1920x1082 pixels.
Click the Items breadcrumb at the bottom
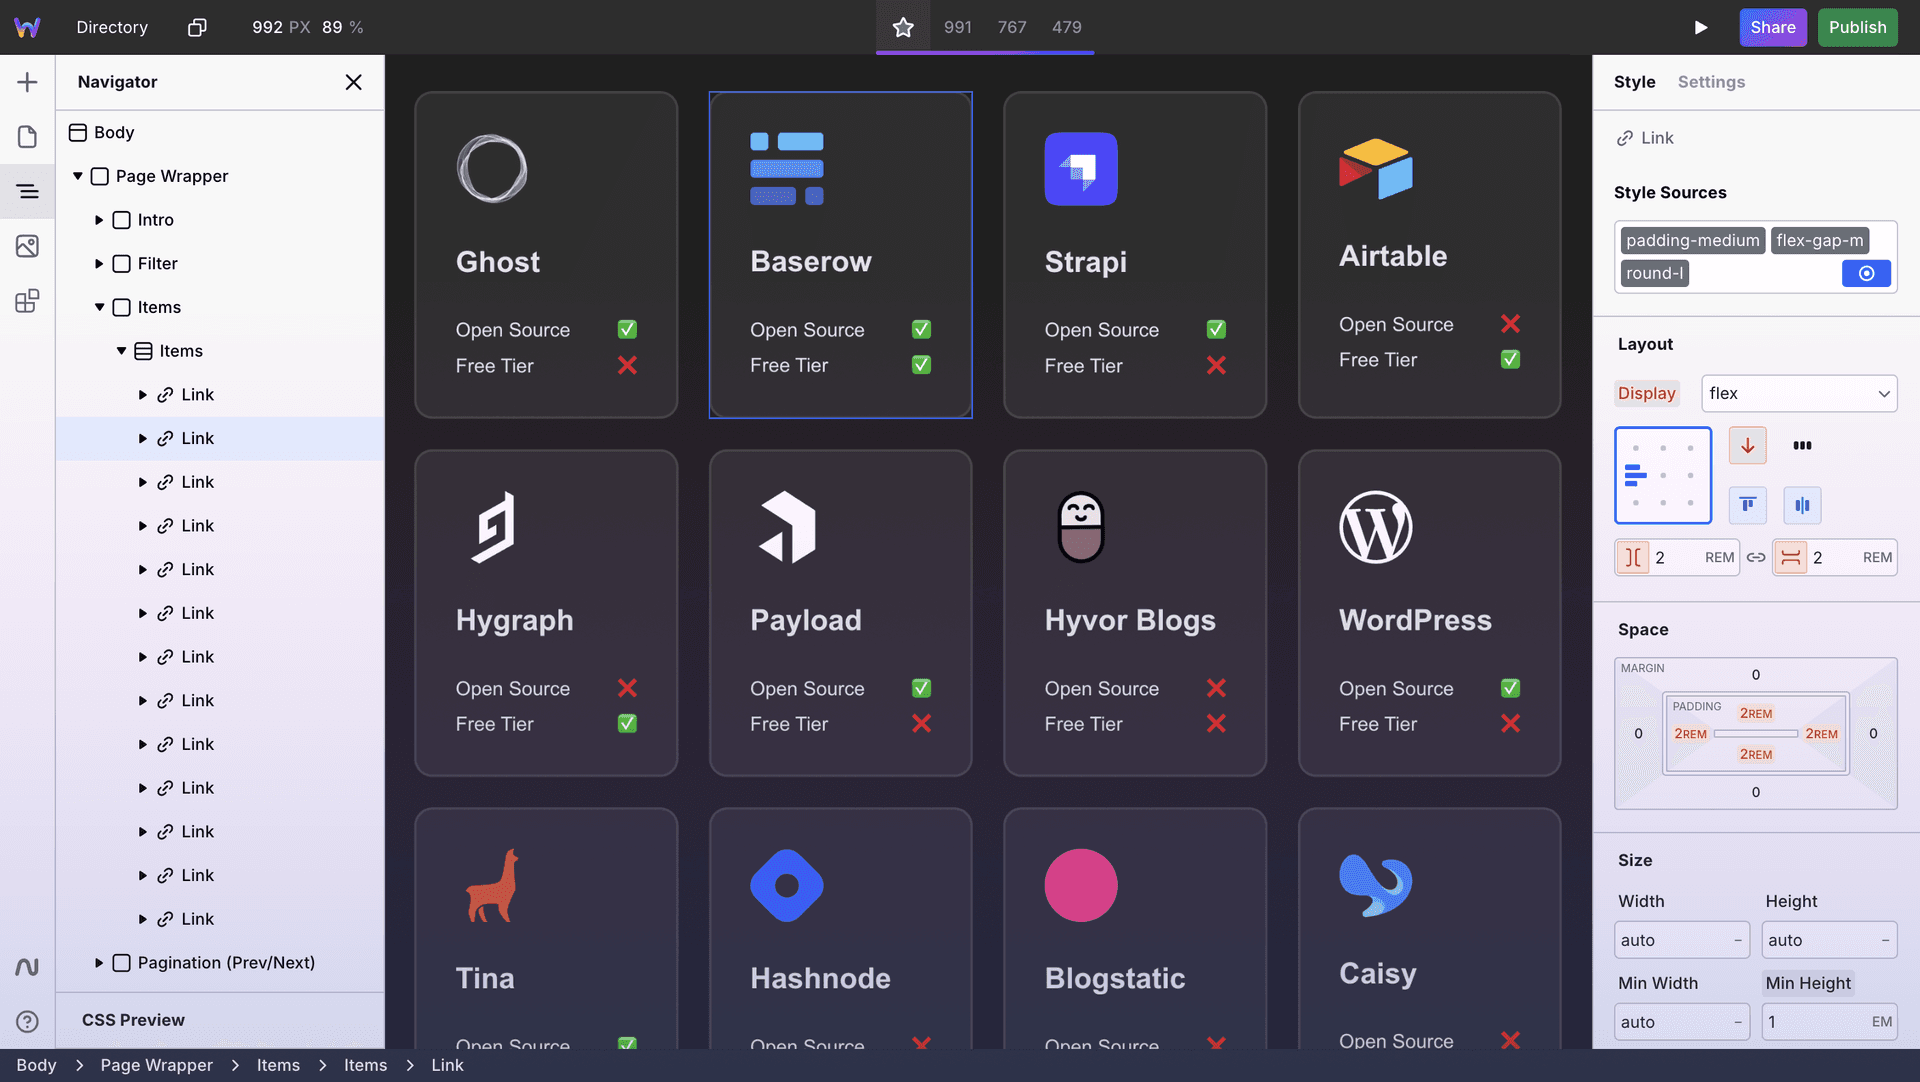[x=278, y=1065]
